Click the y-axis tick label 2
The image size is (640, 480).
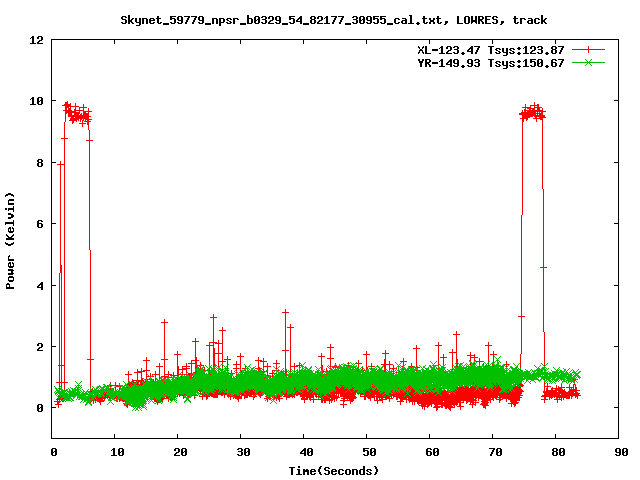[x=40, y=347]
